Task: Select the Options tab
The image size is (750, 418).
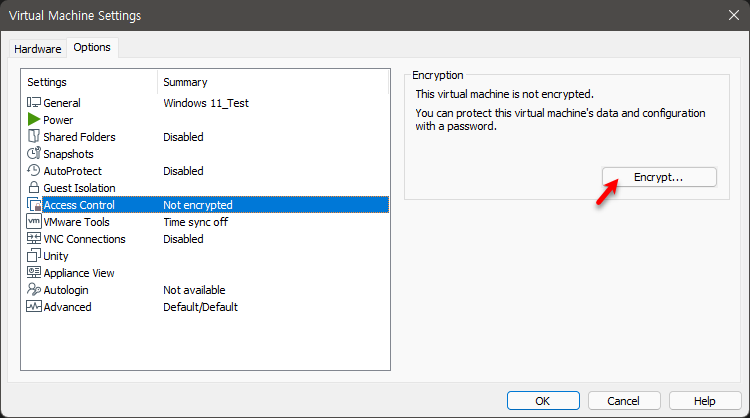Action: (92, 47)
